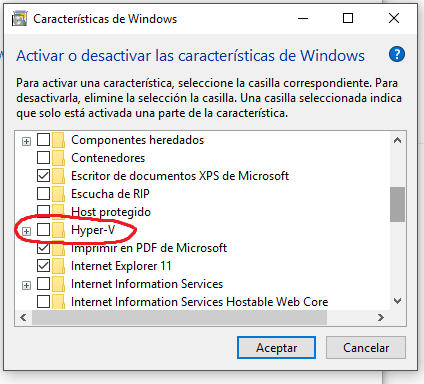Click the vertical scrollbar down arrow
Viewport: 424px width, 384px height.
pos(397,301)
